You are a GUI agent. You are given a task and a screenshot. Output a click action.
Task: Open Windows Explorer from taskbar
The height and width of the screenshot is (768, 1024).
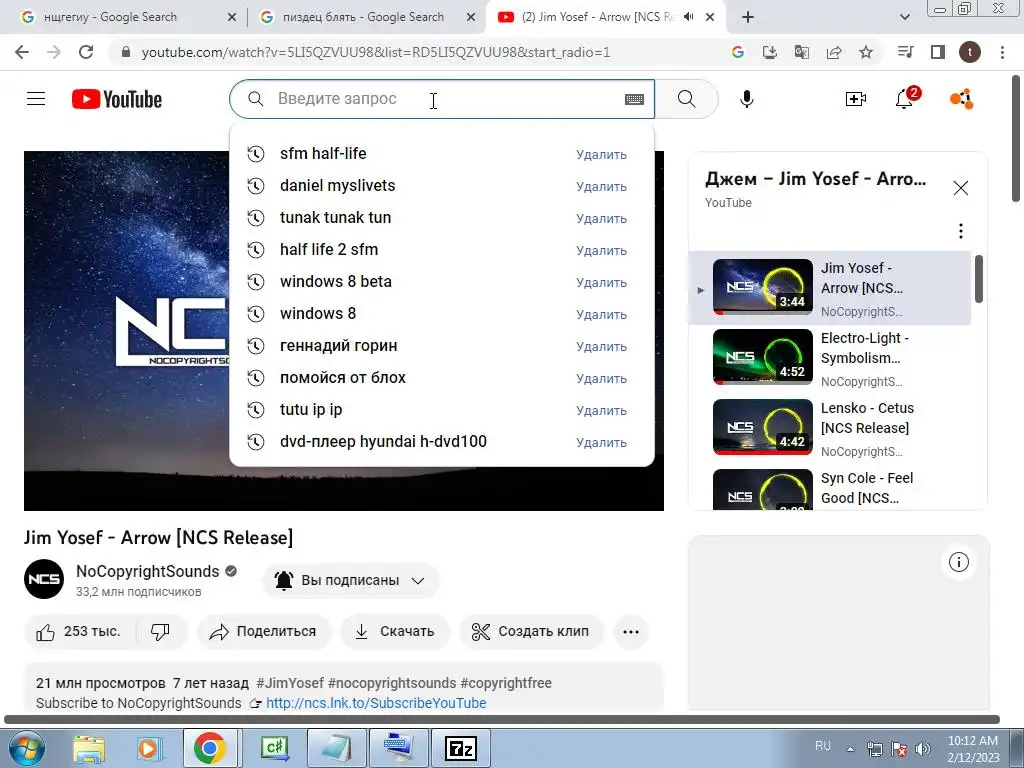[89, 748]
